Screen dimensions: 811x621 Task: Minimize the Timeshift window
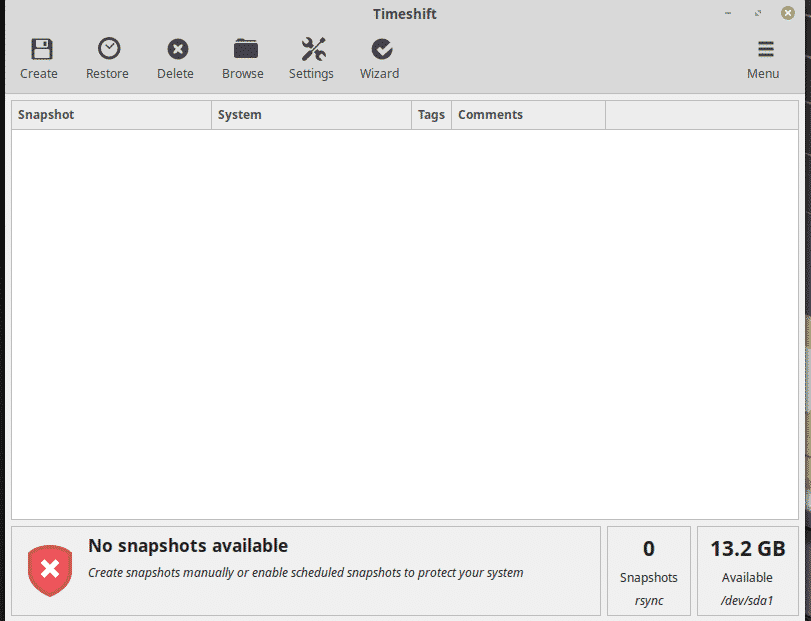pos(730,13)
